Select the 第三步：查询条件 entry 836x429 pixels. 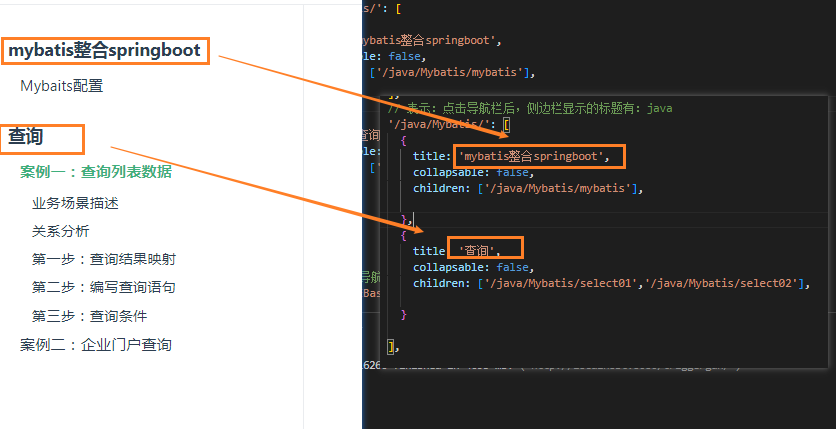click(89, 316)
